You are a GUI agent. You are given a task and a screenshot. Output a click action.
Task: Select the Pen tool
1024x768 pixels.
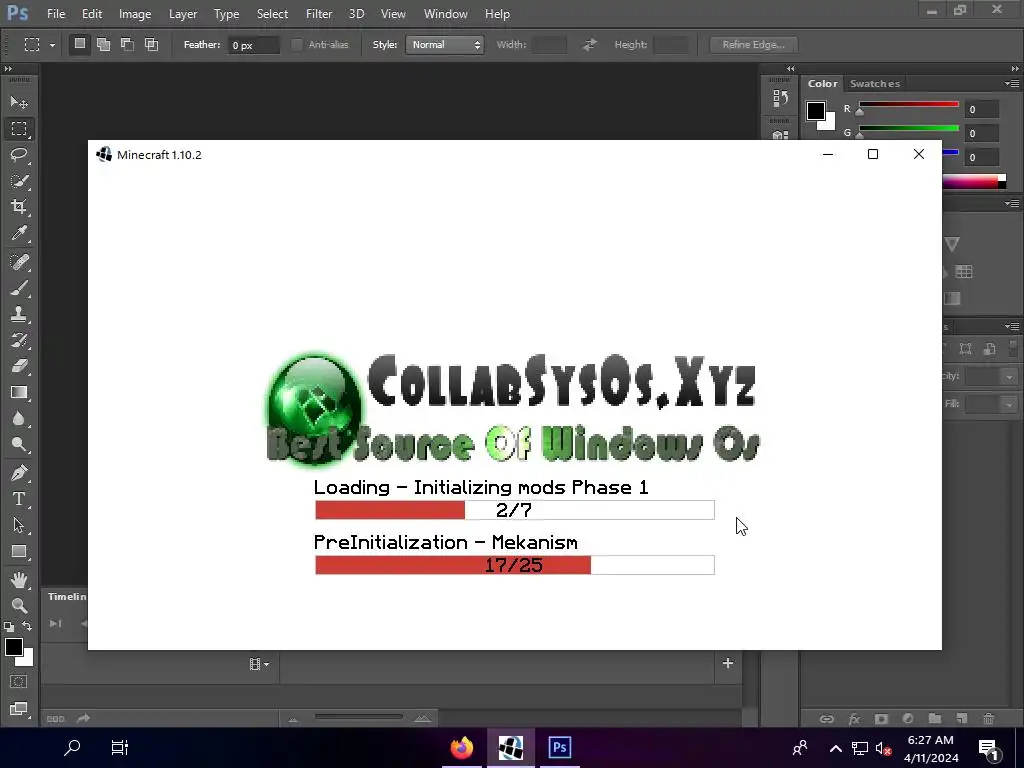(19, 473)
